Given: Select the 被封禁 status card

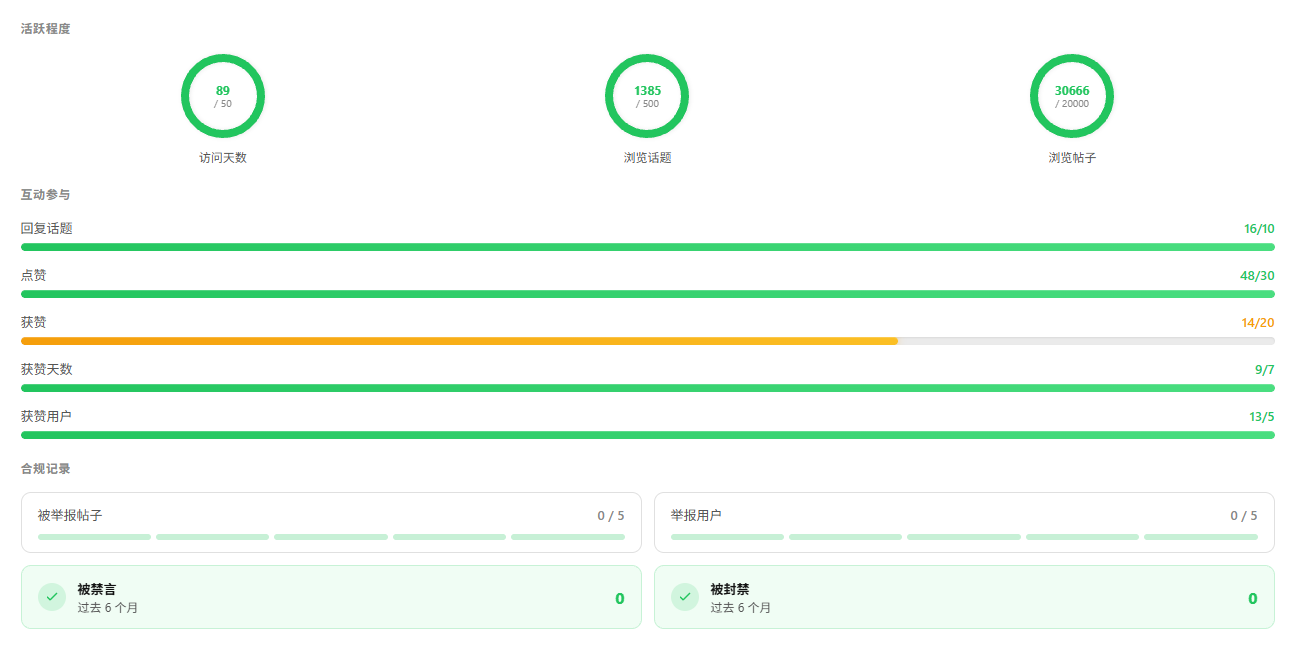Looking at the screenshot, I should coord(964,597).
